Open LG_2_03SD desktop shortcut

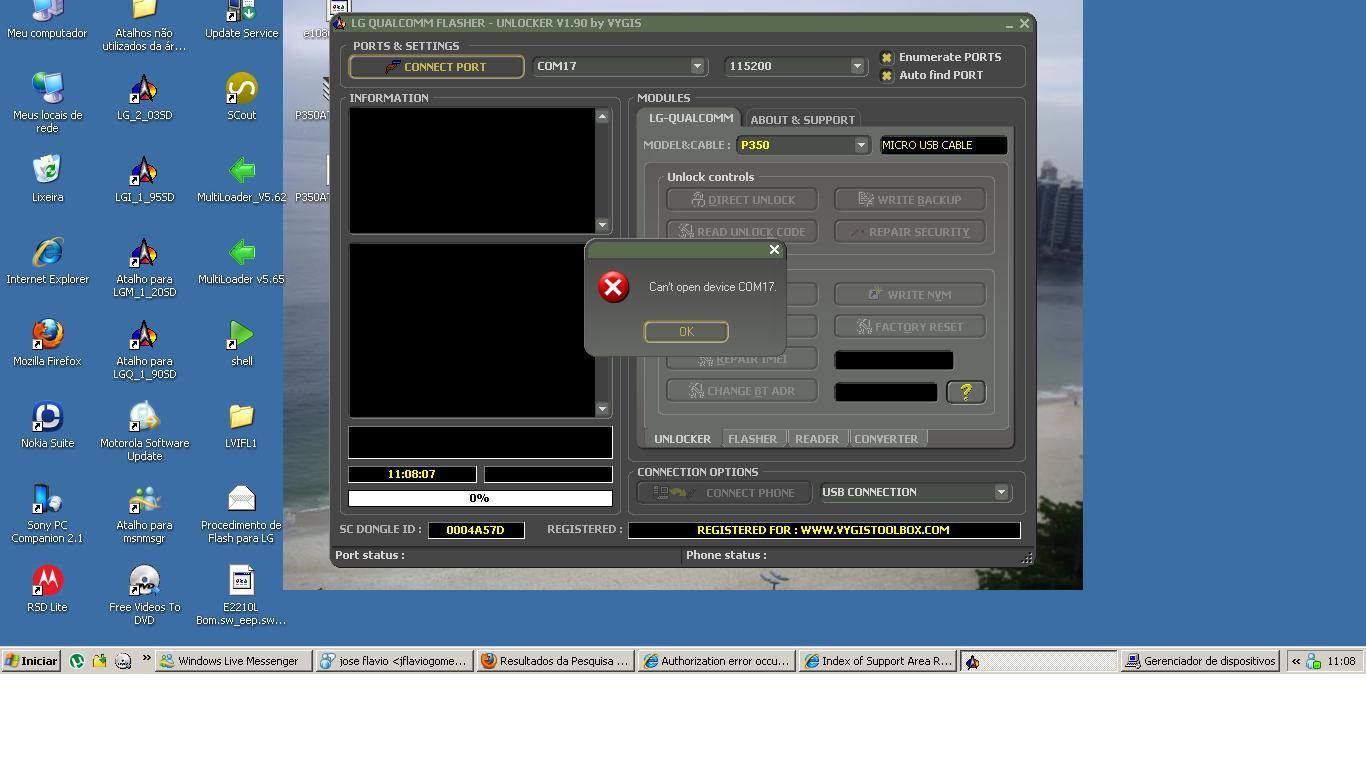[x=144, y=96]
